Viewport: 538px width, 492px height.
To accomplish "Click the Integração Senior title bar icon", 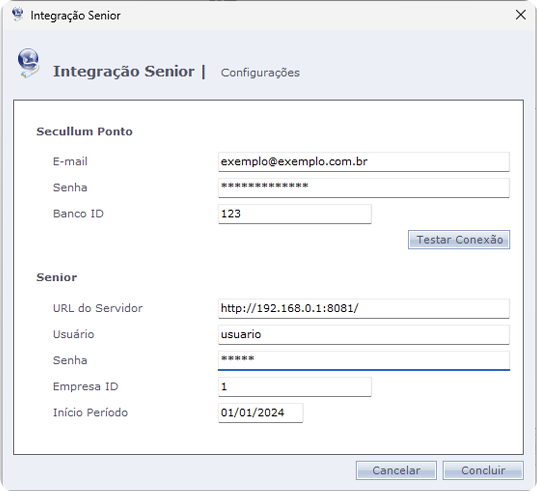I will click(17, 15).
